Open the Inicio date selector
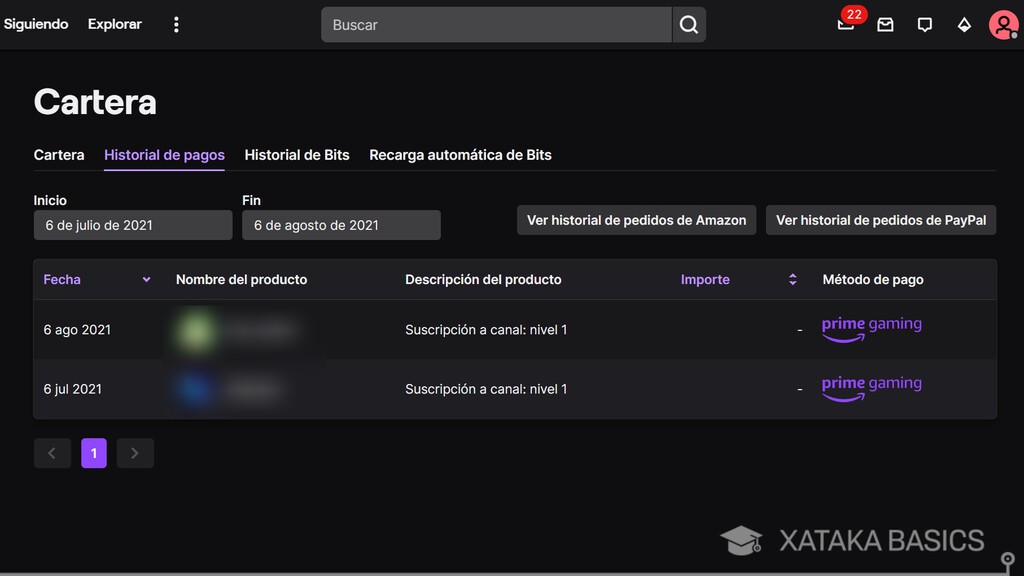 (132, 224)
